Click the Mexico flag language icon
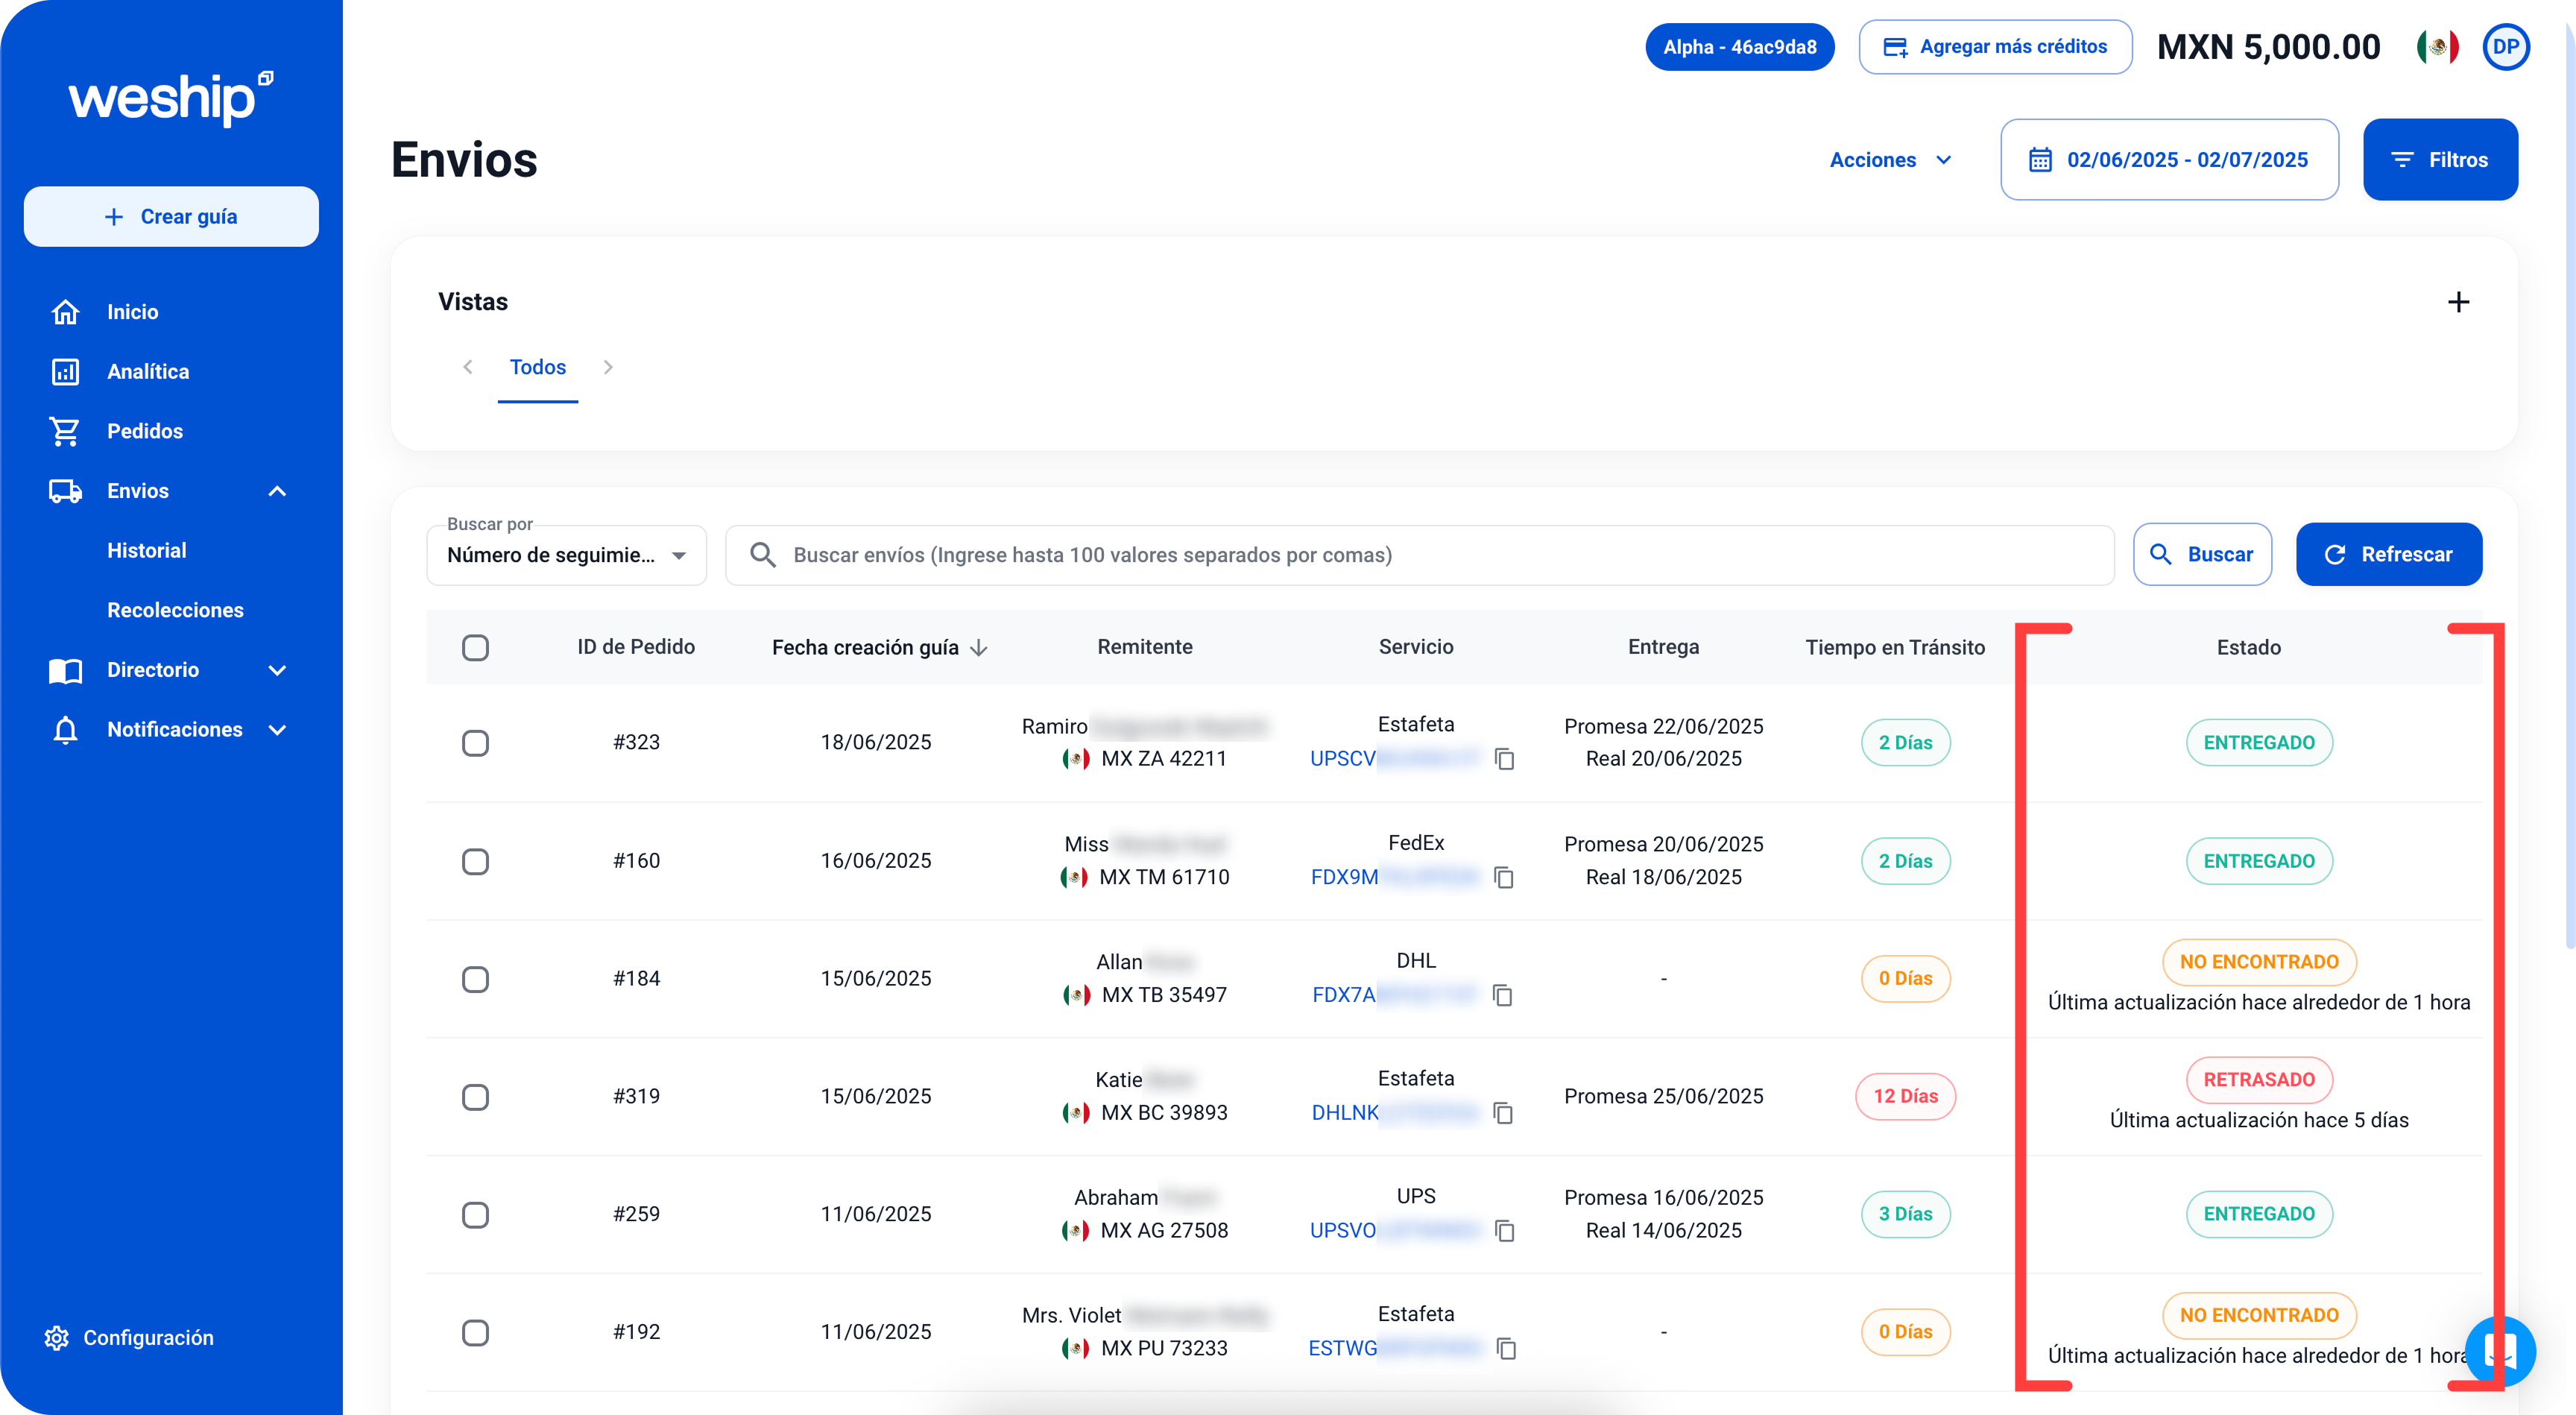Image resolution: width=2576 pixels, height=1415 pixels. coord(2437,47)
